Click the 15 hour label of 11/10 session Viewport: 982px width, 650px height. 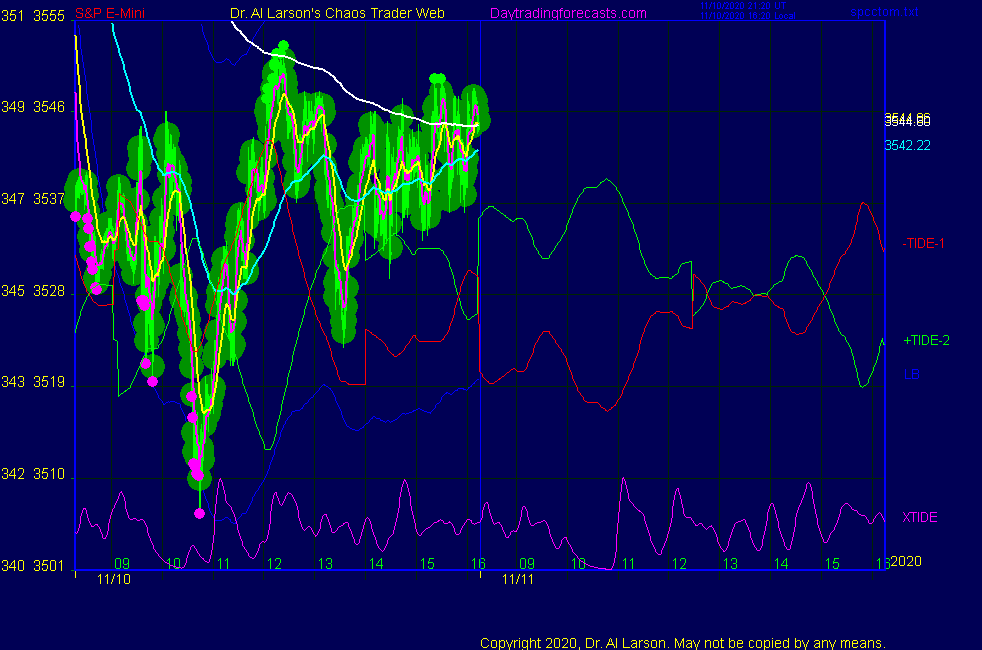pos(427,564)
